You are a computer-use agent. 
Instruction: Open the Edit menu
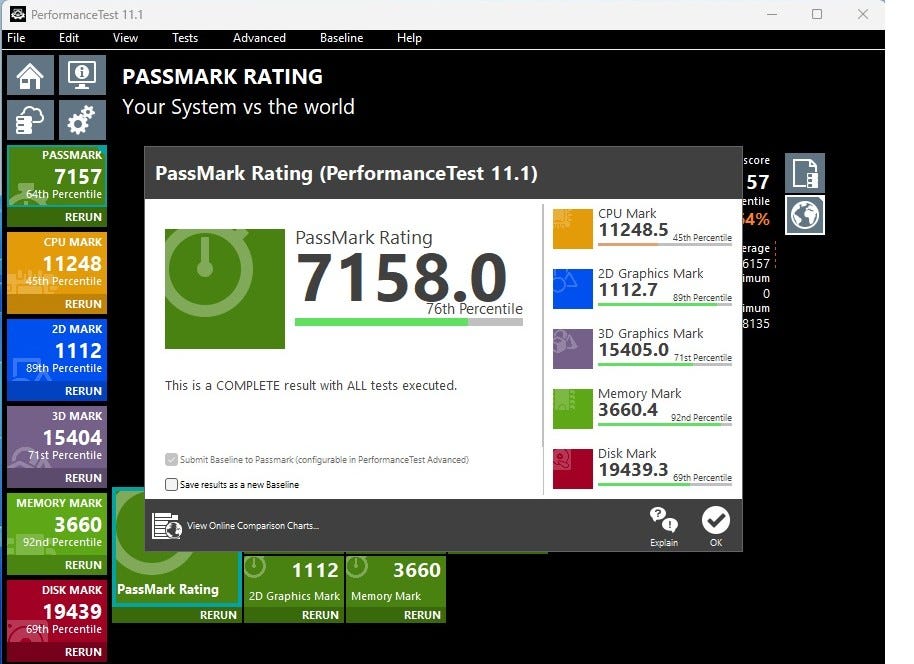pyautogui.click(x=69, y=38)
